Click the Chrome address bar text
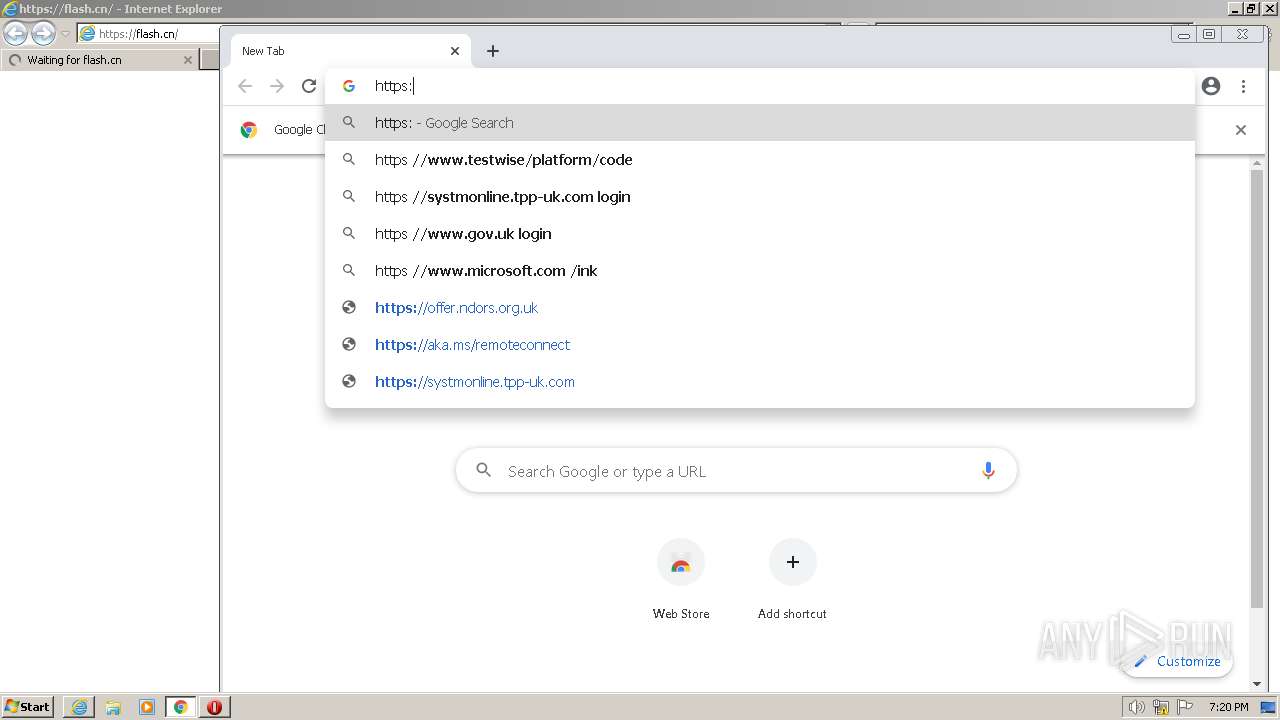Screen dimensions: 1280x720 coord(394,86)
